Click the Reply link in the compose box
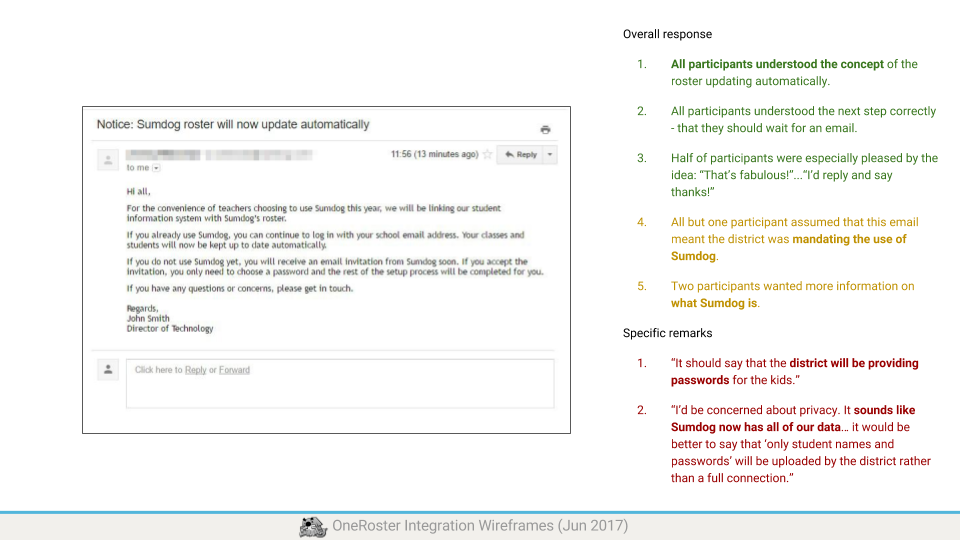This screenshot has width=960, height=540. tap(195, 370)
